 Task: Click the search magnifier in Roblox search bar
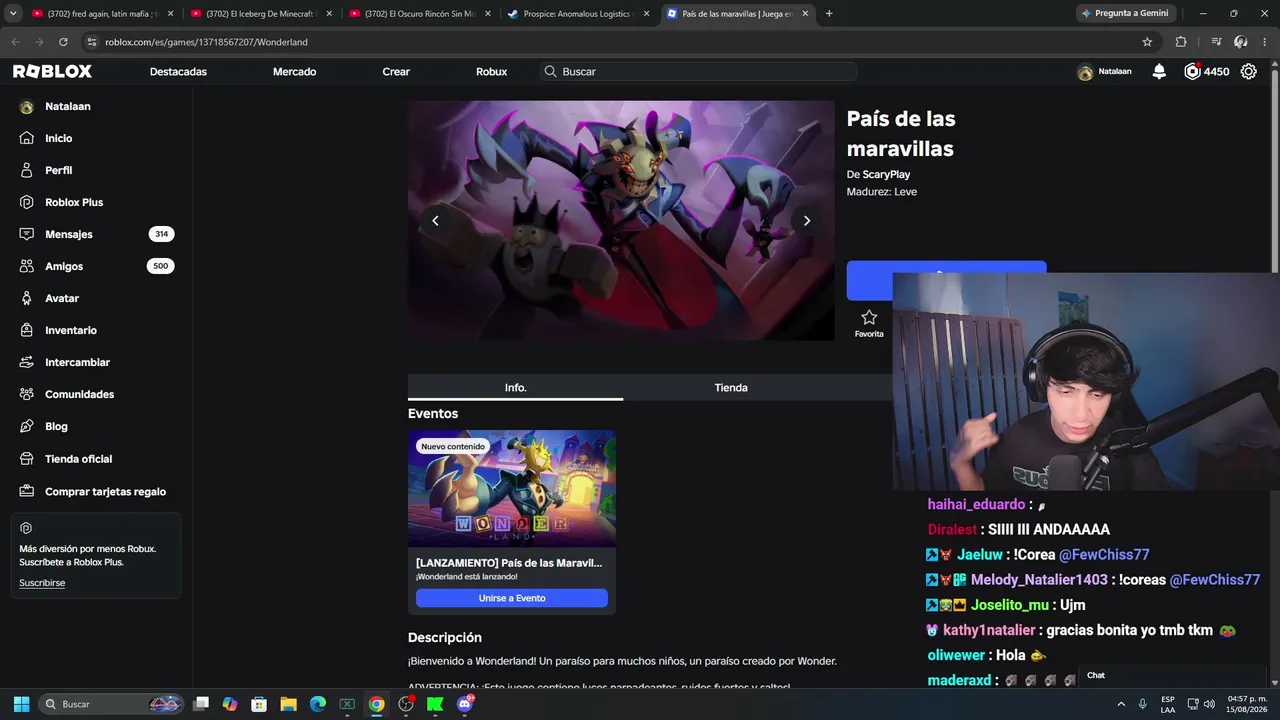coord(550,72)
